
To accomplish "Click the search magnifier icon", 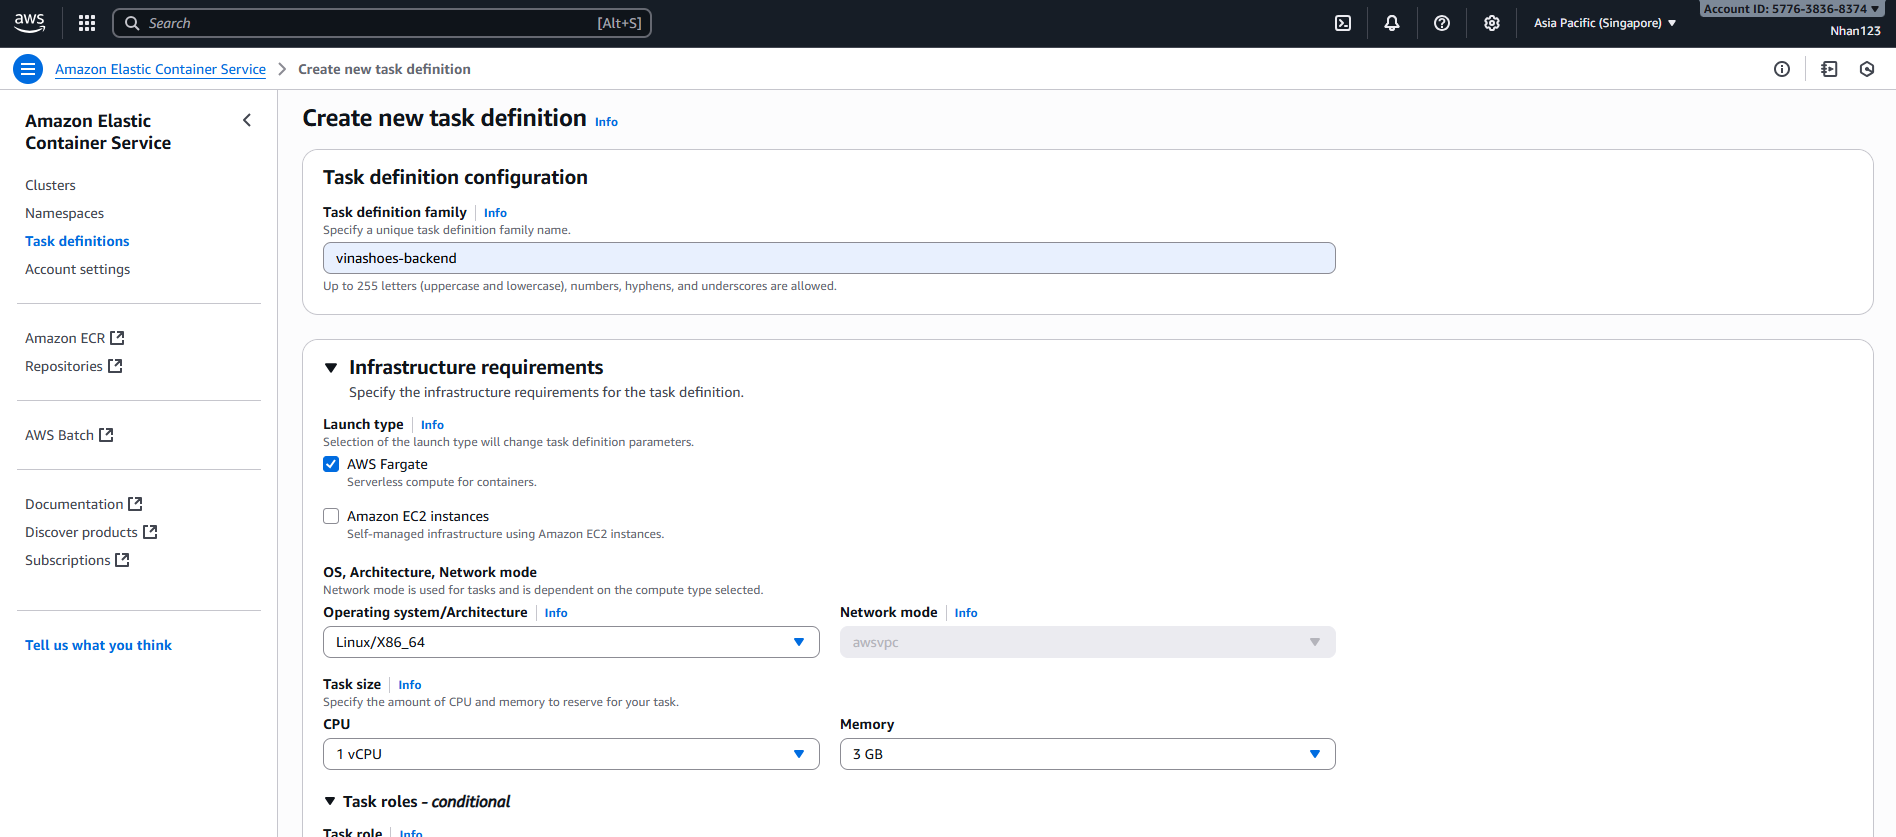I will click(x=132, y=23).
